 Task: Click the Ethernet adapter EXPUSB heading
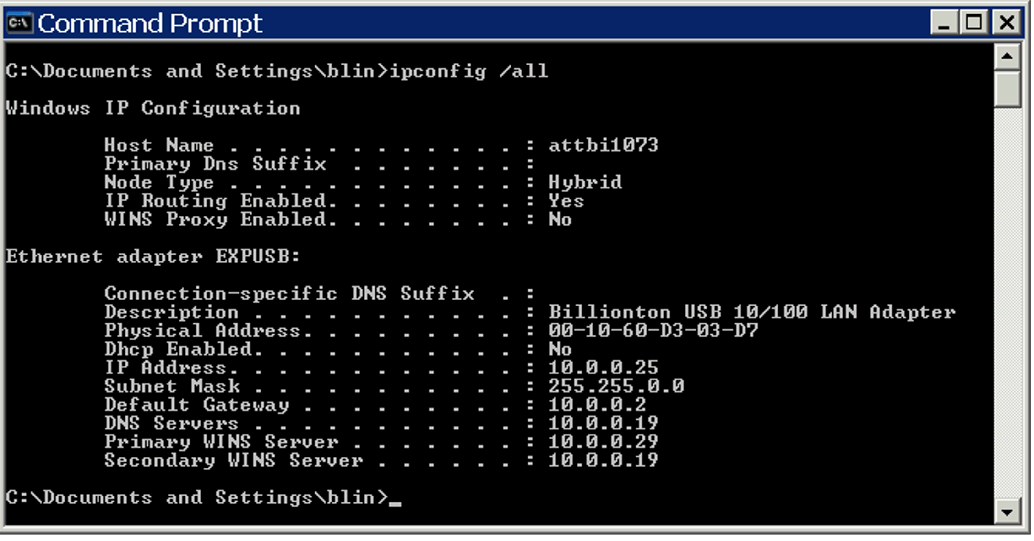click(x=153, y=257)
